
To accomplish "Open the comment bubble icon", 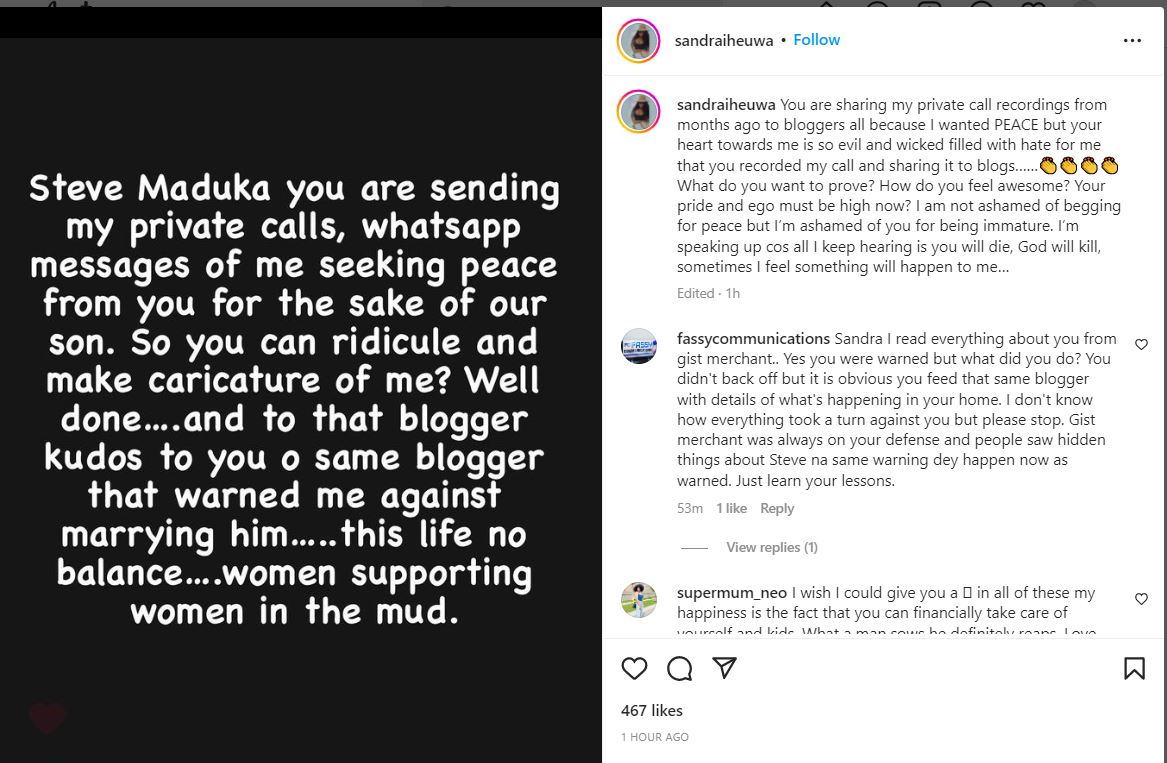I will (679, 668).
